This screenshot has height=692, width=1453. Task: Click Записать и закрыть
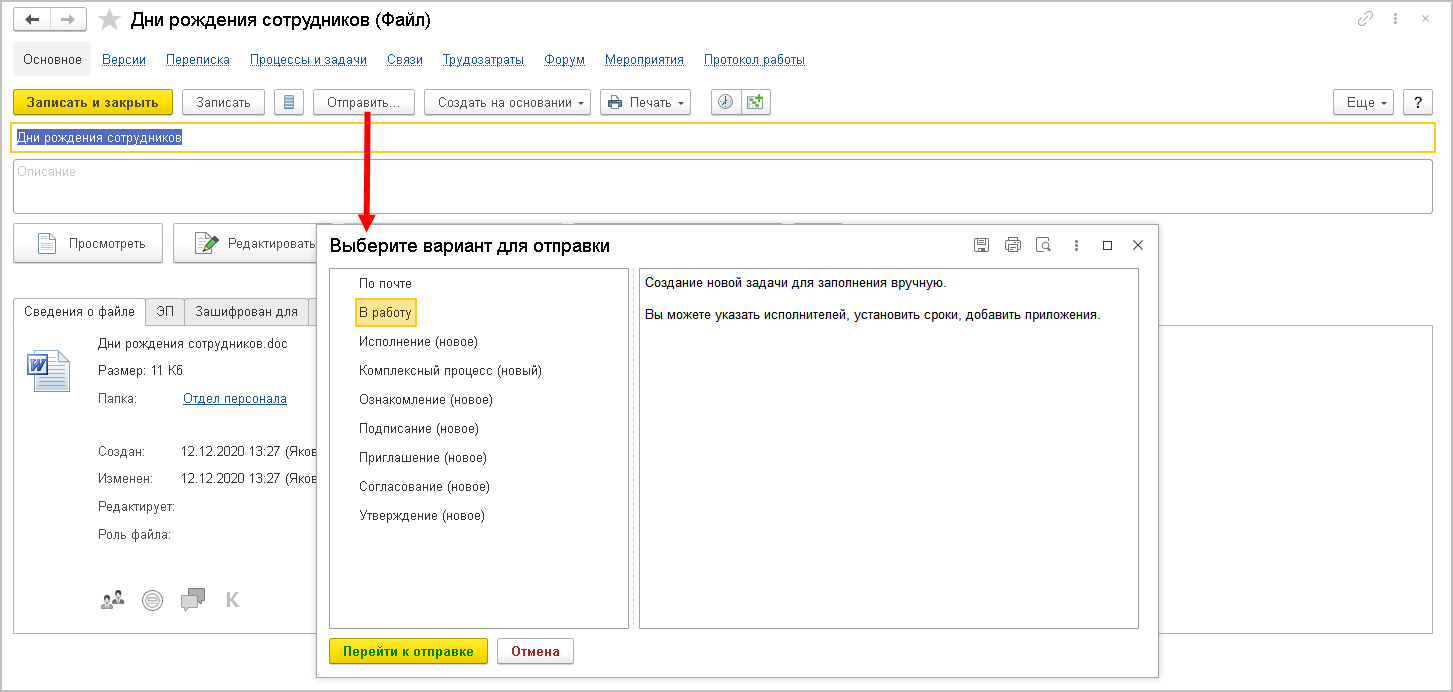tap(93, 102)
